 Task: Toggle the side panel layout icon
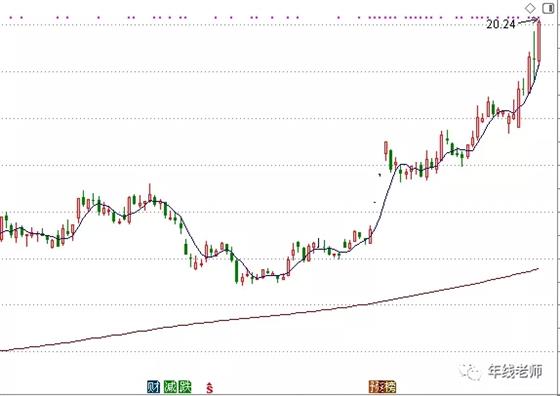548,9
